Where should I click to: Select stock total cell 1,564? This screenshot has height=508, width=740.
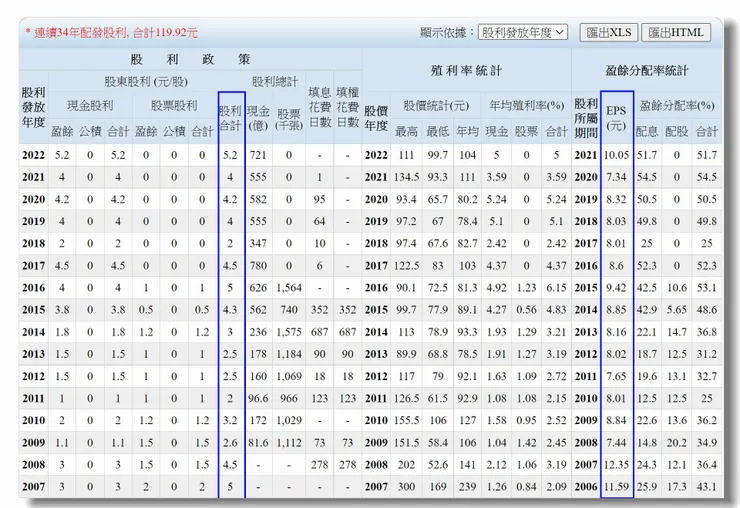[289, 288]
